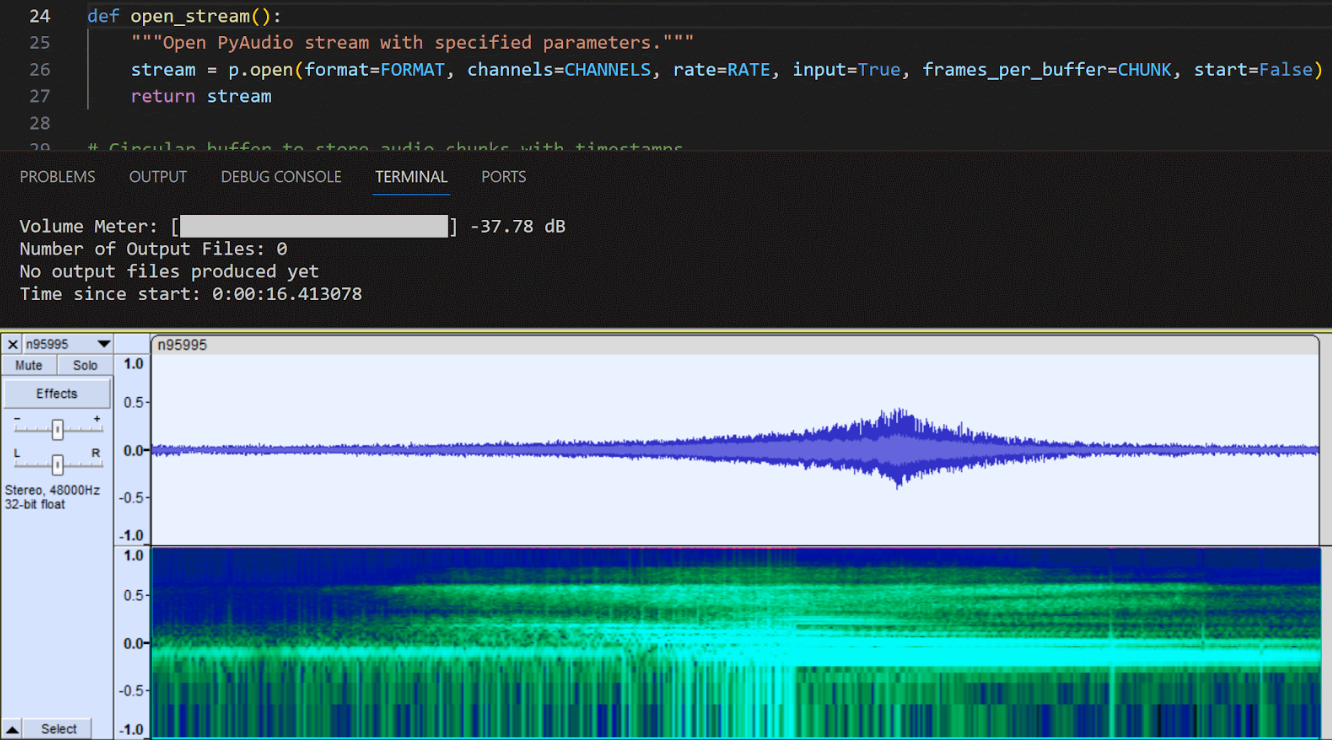
Task: Click line number 26 in editor gutter
Action: pos(40,69)
